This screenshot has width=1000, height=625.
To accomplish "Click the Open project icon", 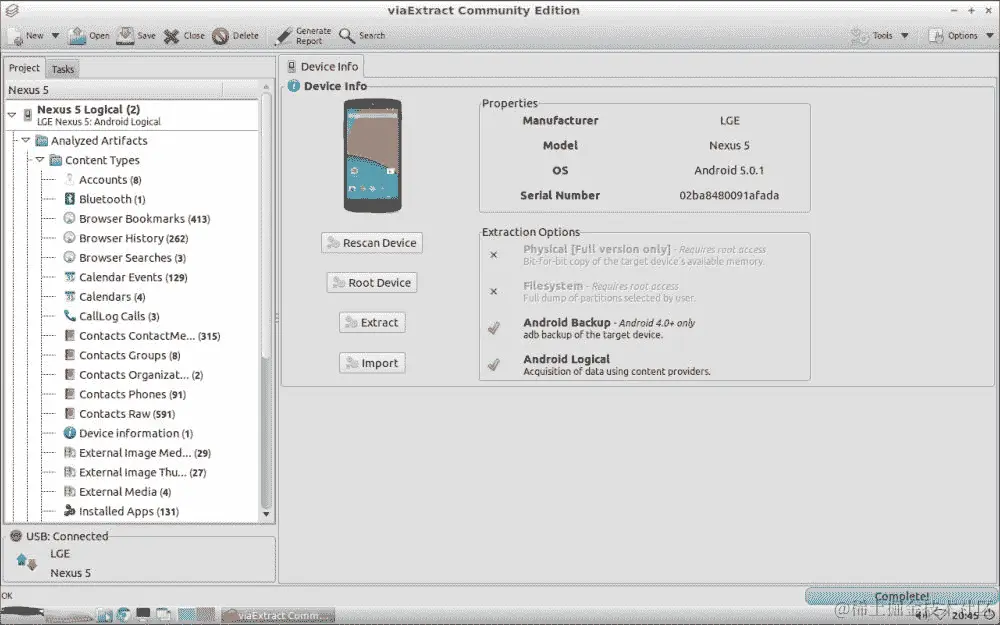I will pos(77,36).
